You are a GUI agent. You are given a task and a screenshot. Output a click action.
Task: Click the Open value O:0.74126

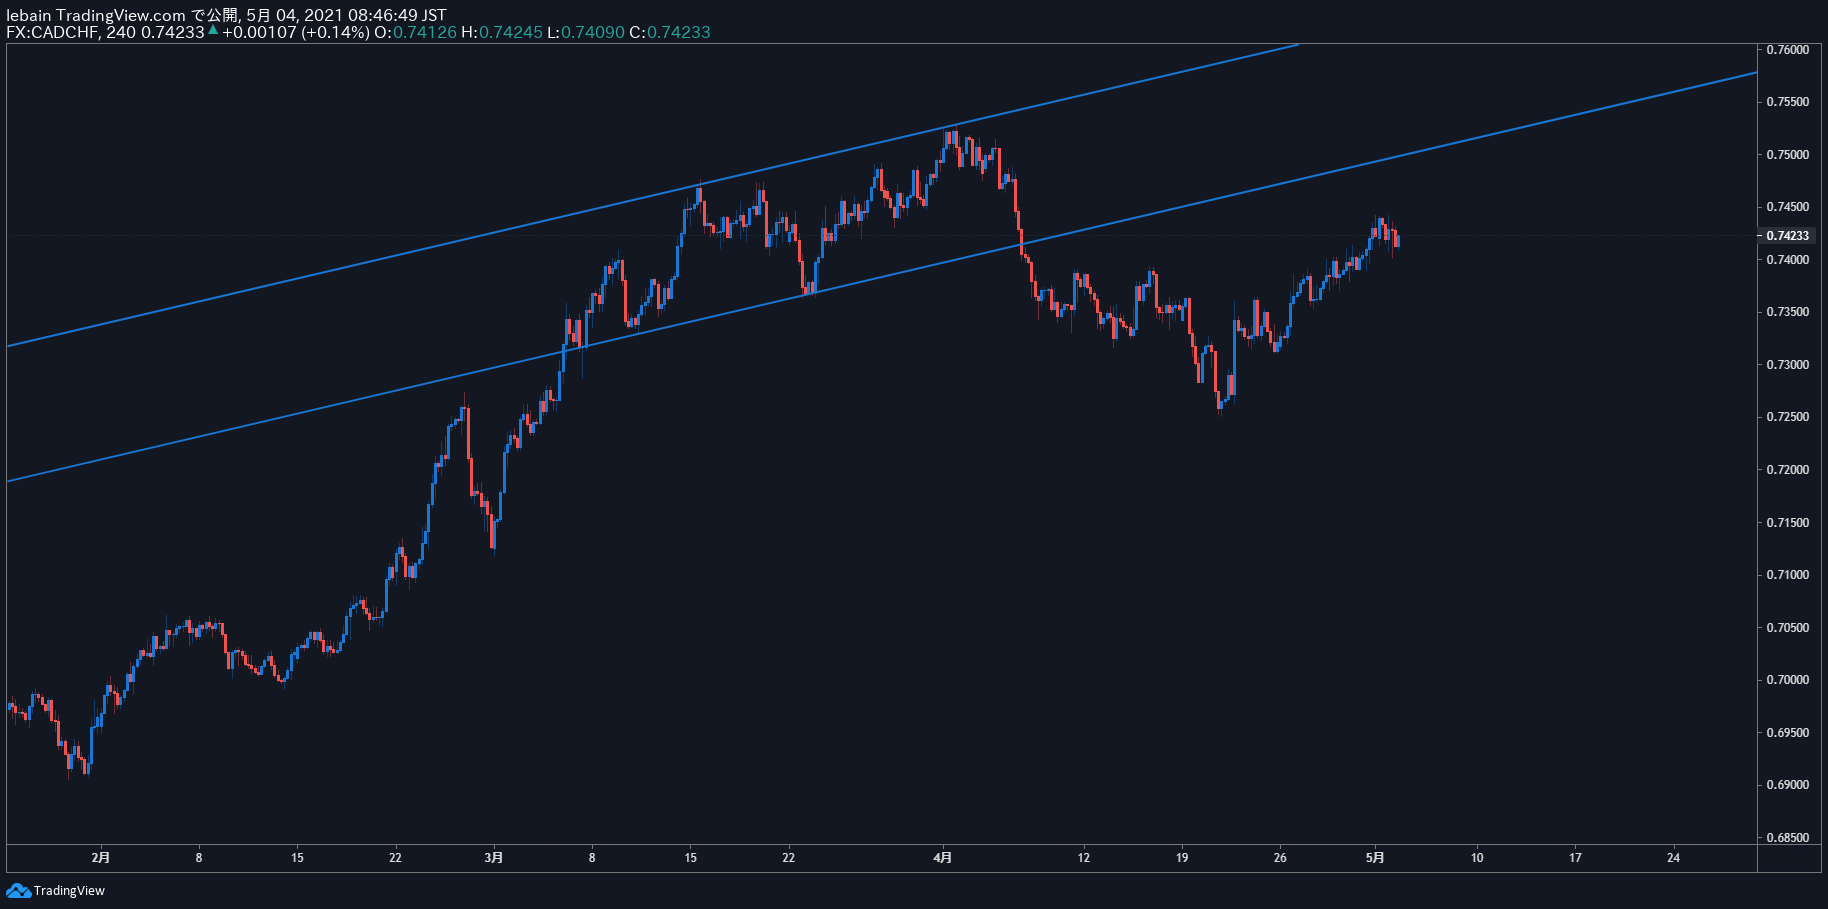click(x=415, y=32)
